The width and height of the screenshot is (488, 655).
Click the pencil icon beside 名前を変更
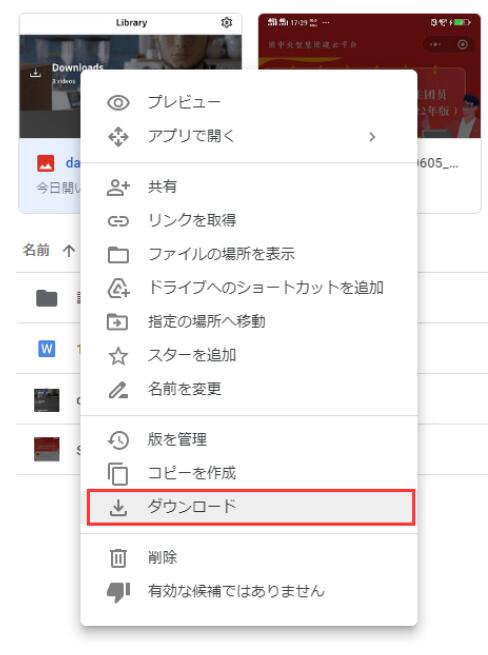[x=118, y=390]
